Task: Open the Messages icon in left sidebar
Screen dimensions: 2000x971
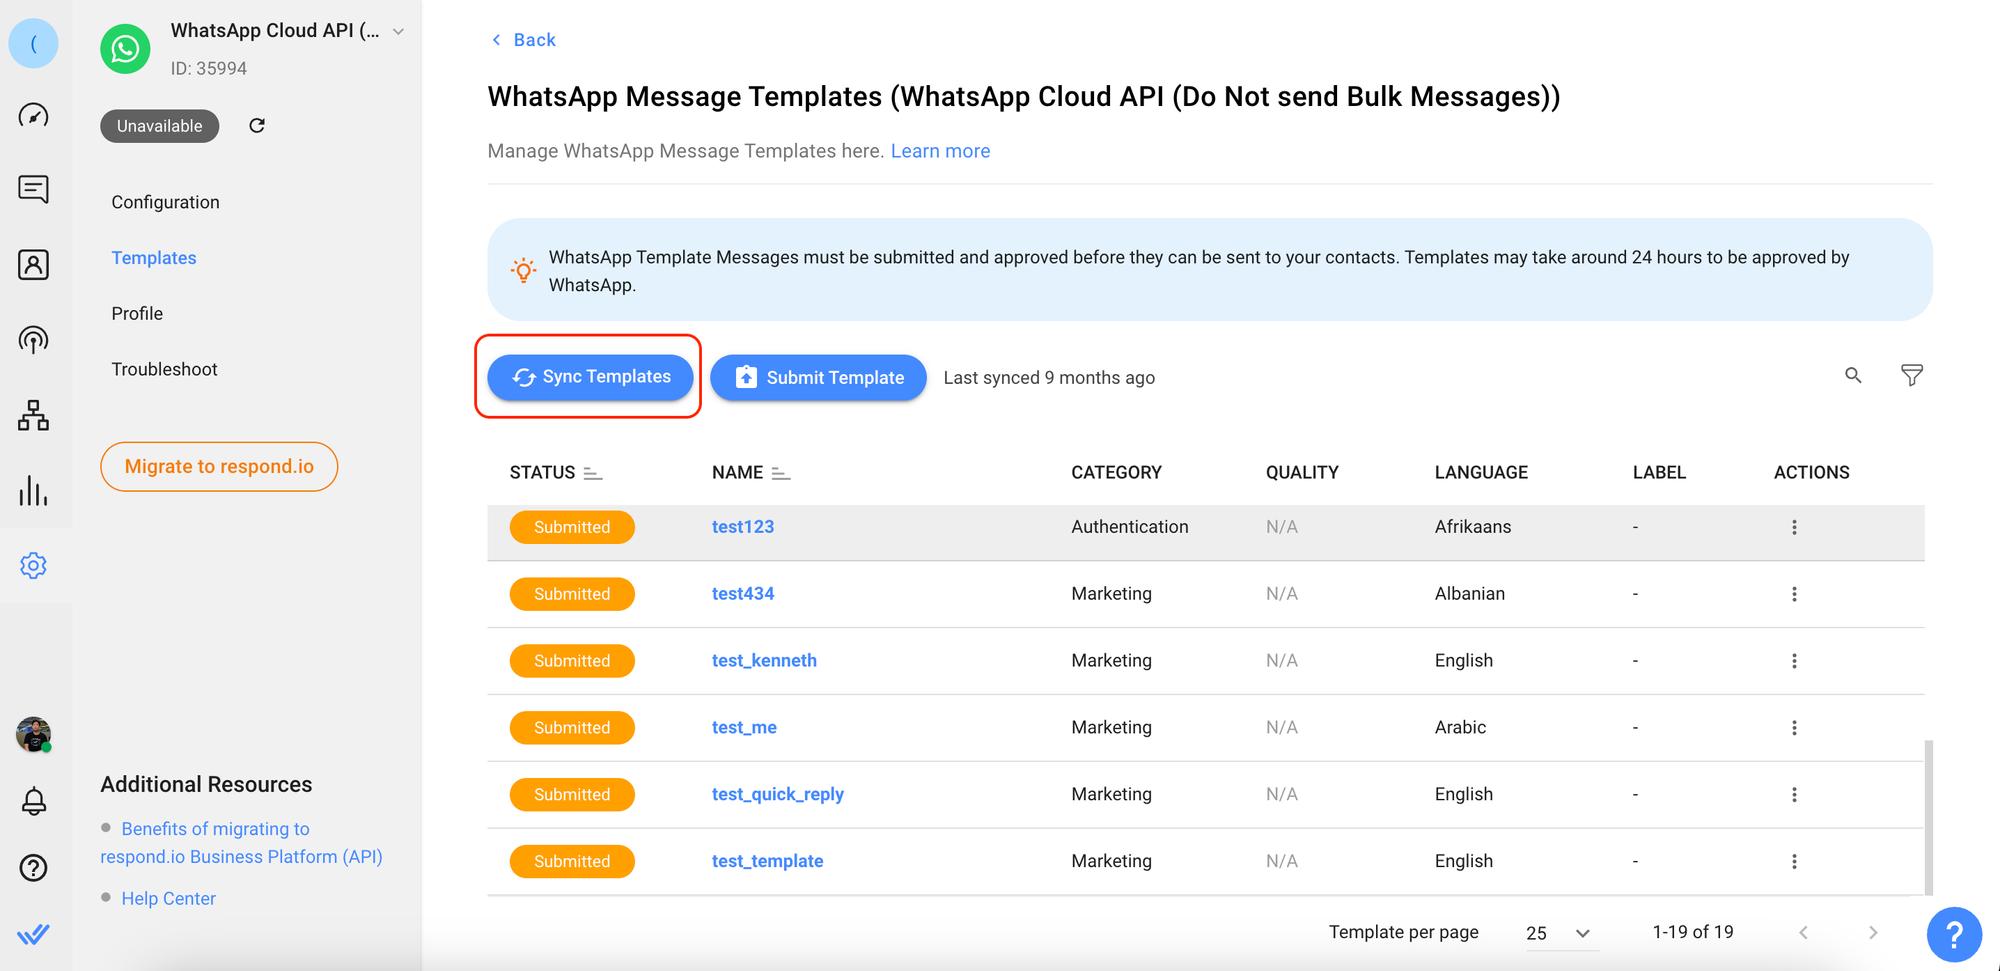Action: 33,189
